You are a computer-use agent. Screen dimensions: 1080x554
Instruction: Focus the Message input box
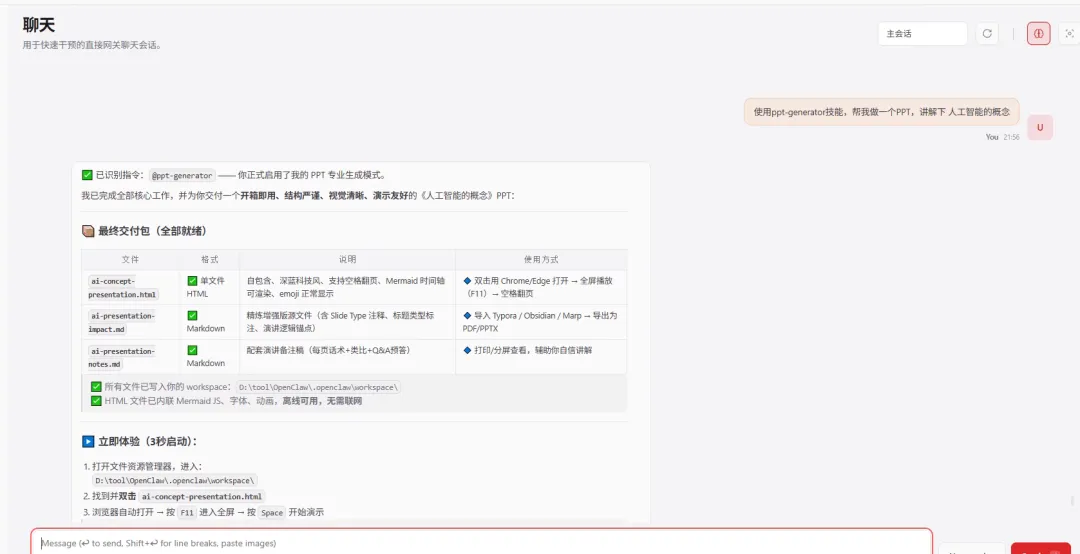tap(481, 543)
